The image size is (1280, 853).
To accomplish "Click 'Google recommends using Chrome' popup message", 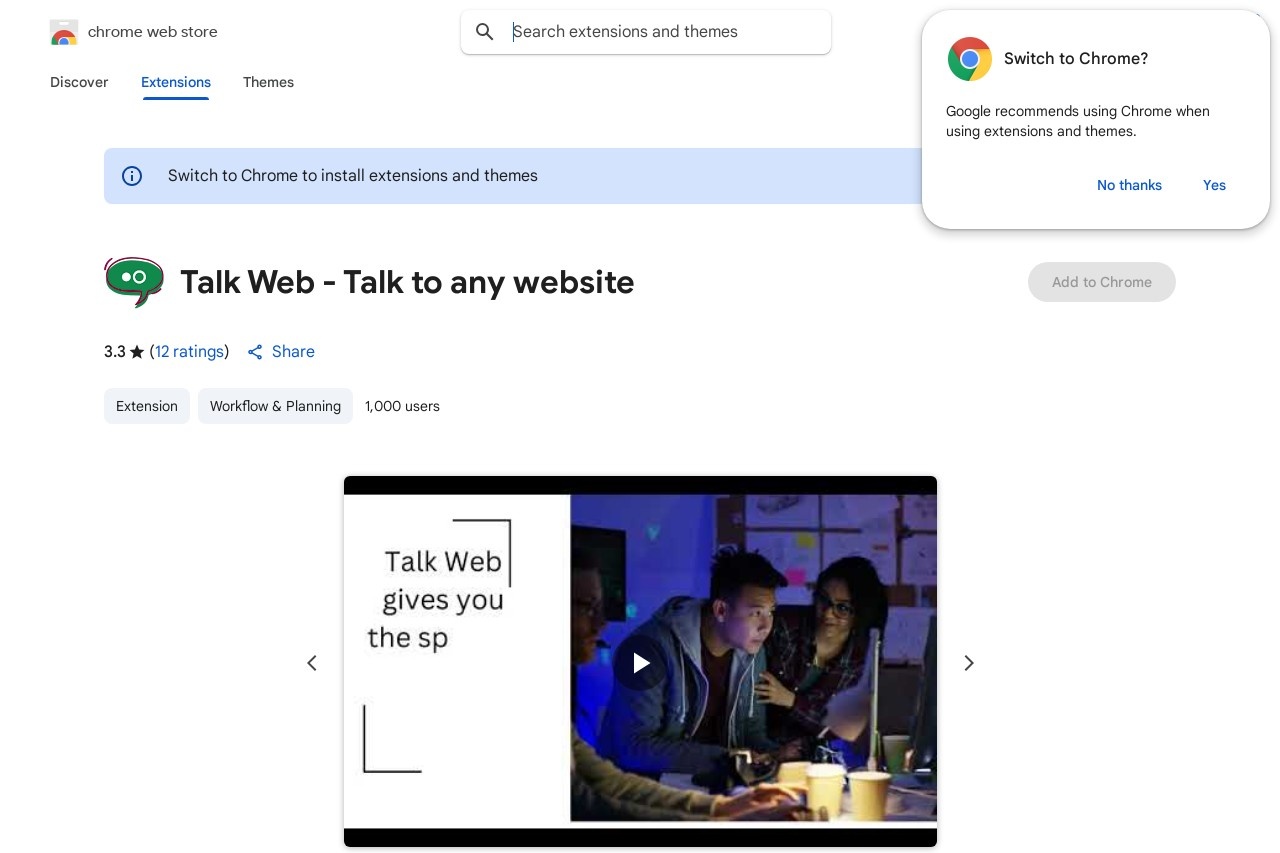I will (x=1078, y=121).
